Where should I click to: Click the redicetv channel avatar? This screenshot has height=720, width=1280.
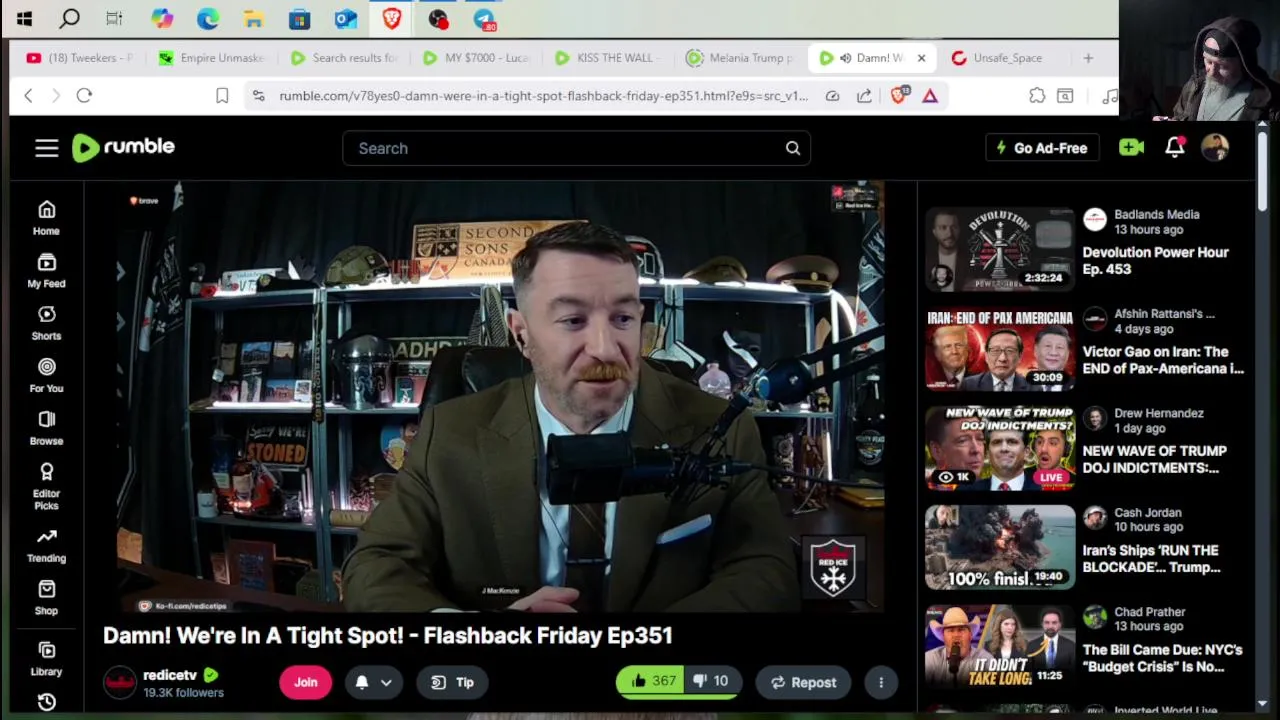click(x=120, y=682)
